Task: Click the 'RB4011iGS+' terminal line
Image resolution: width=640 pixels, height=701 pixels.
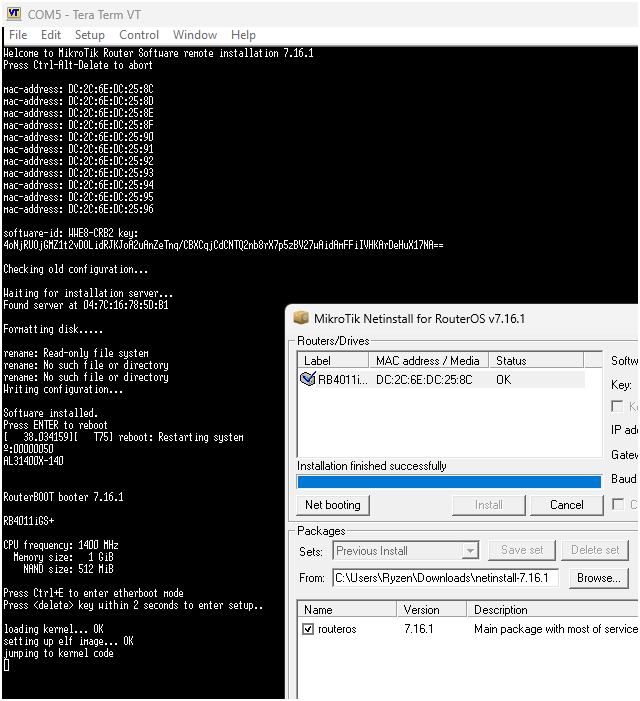Action: [29, 521]
